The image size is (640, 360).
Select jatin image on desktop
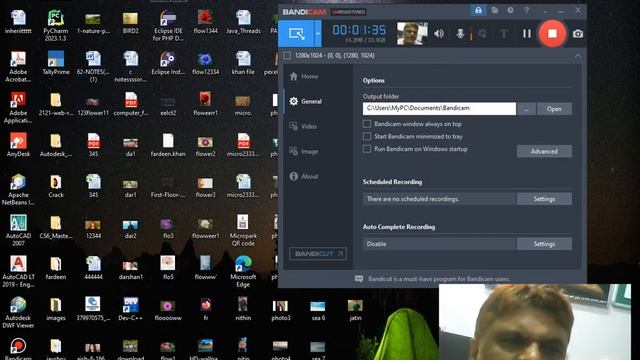point(355,309)
